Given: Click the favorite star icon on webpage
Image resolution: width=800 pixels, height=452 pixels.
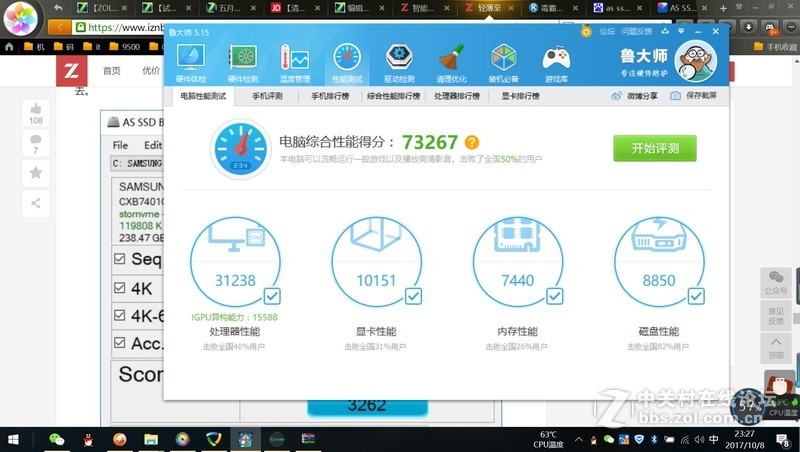Looking at the screenshot, I should click(36, 173).
